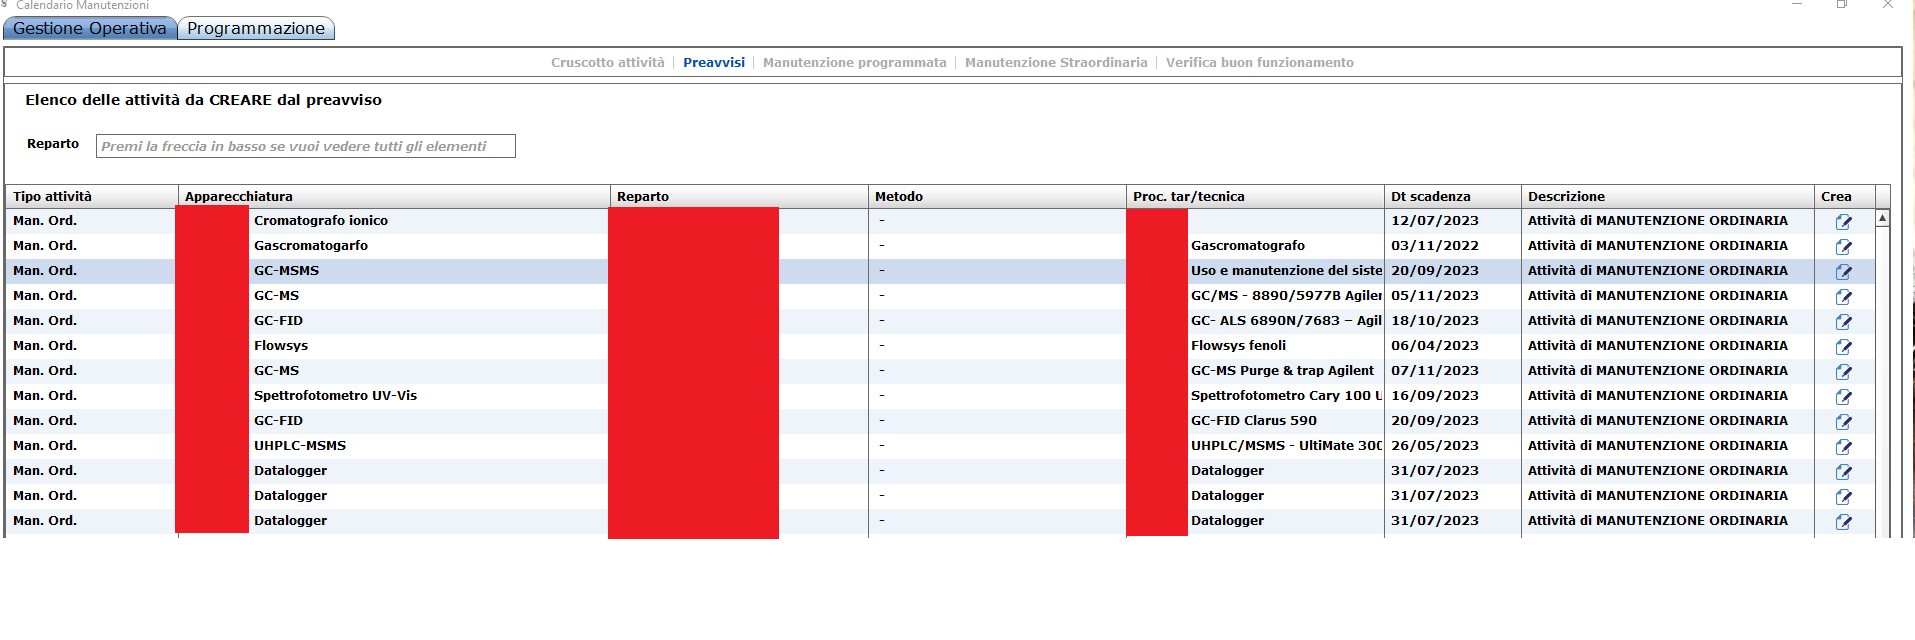
Task: Click create icon for GC-MSMS row
Action: [1843, 272]
